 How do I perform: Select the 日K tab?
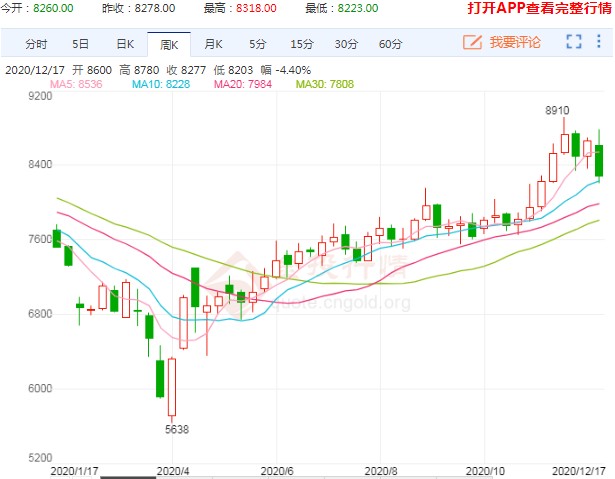(125, 44)
